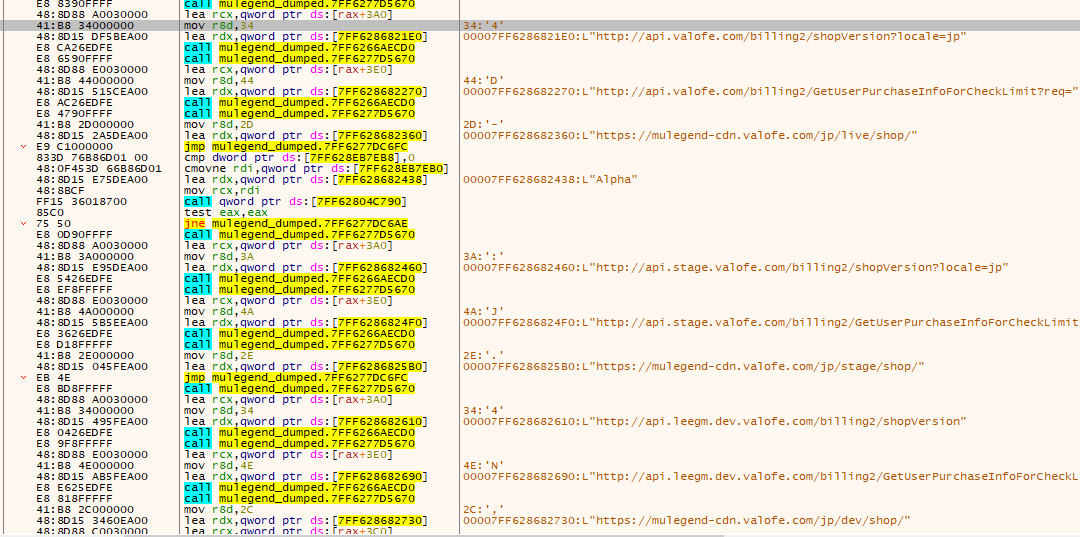The height and width of the screenshot is (537, 1080).
Task: Click lea rdx with address 7FF628682460
Action: (307, 268)
